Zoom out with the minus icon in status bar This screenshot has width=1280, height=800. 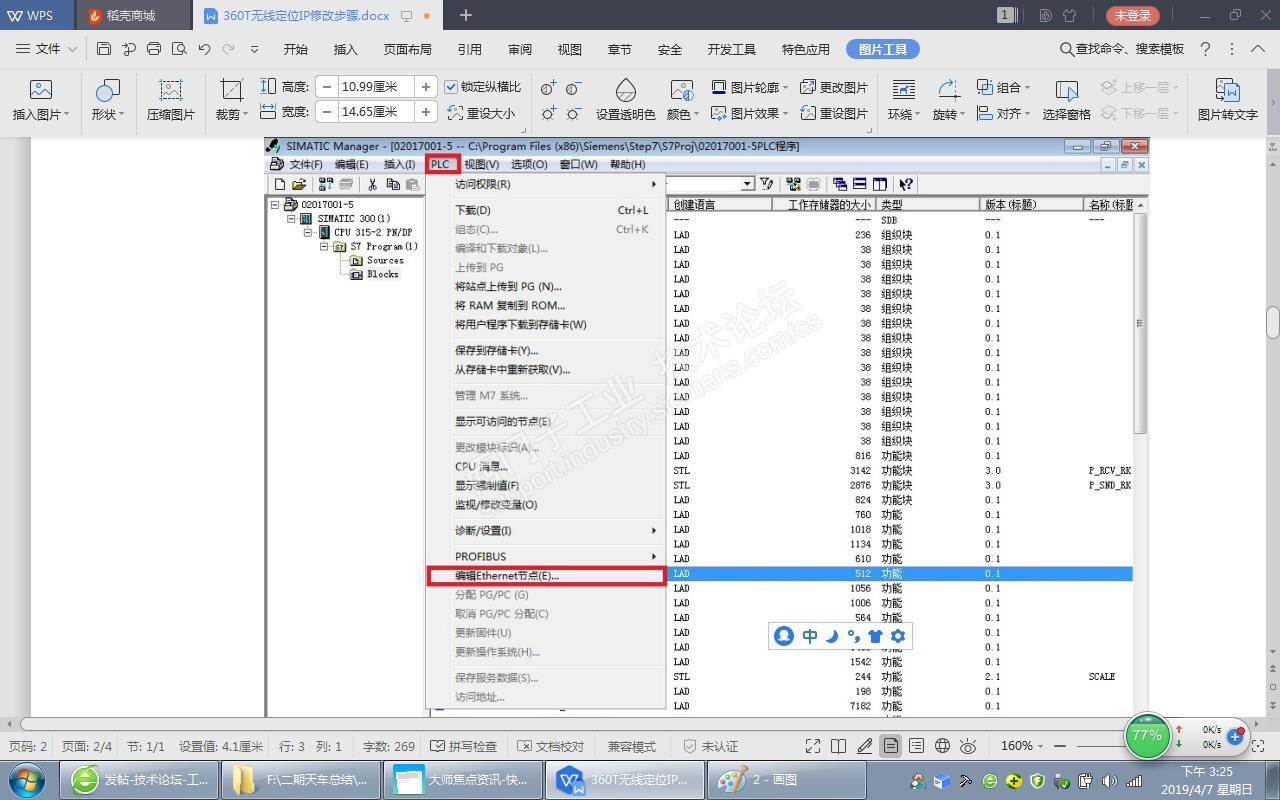(1060, 746)
